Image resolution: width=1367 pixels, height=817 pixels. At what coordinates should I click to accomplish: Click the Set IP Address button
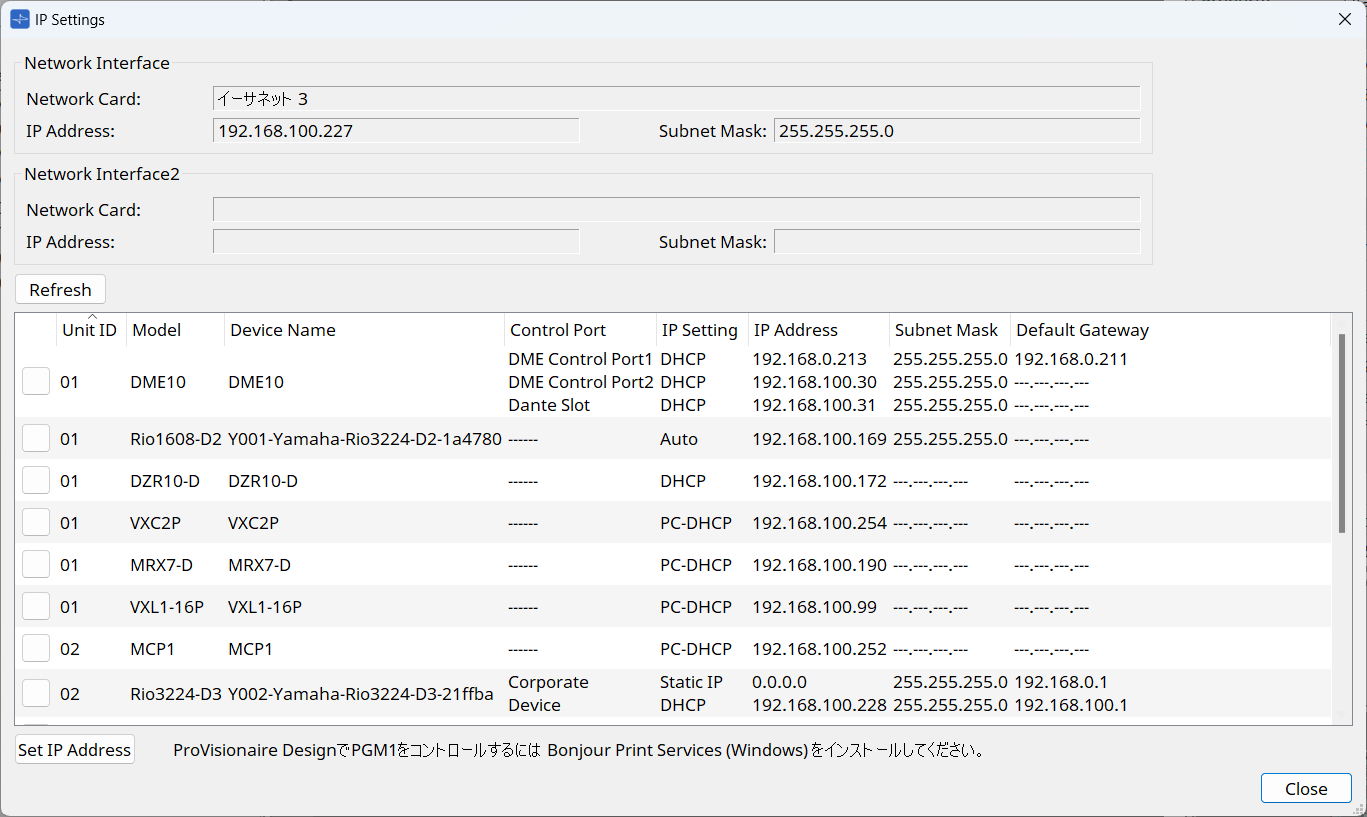[75, 750]
